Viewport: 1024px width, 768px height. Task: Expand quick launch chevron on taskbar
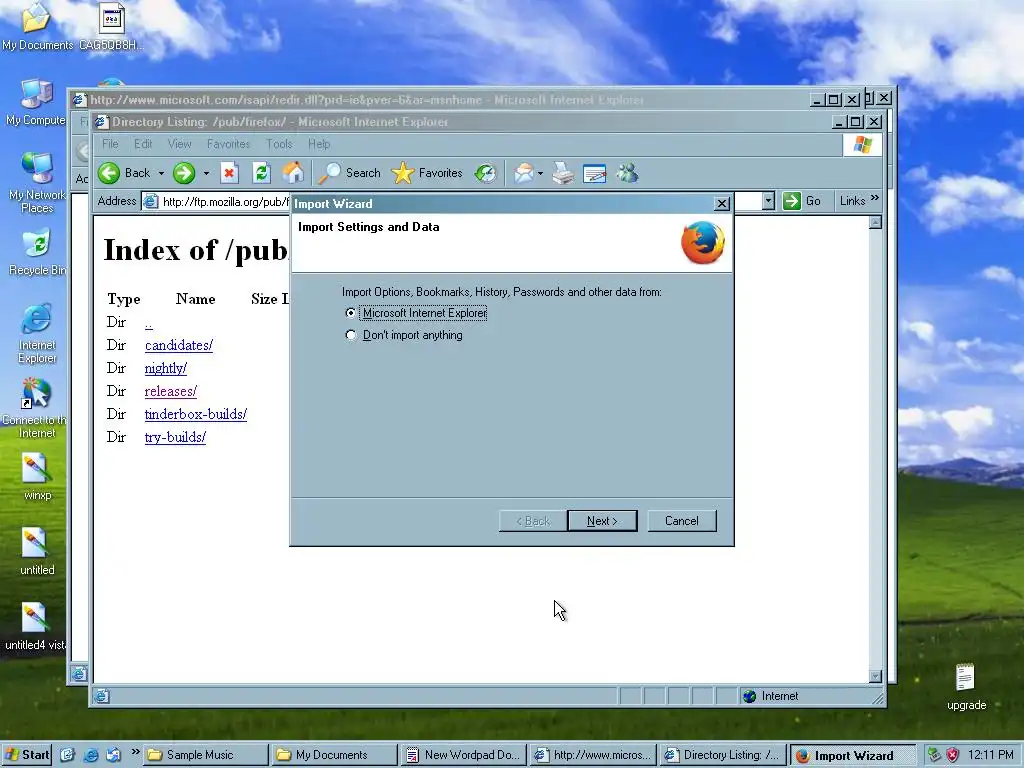[x=135, y=752]
